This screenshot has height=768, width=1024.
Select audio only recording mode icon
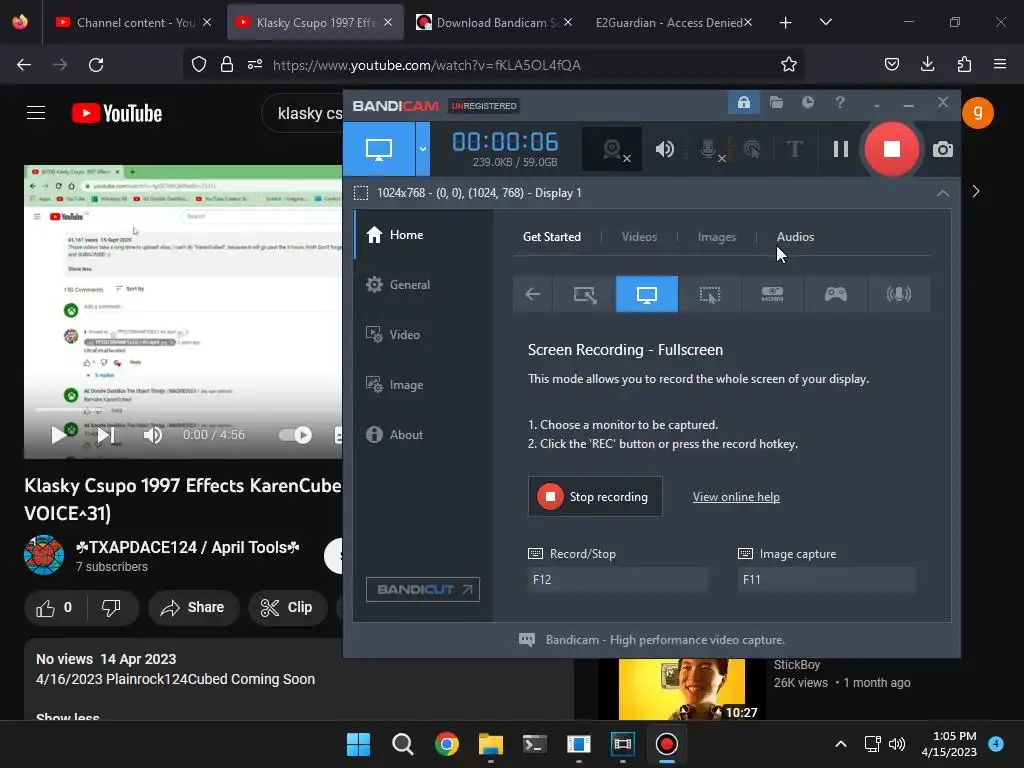[x=899, y=294]
